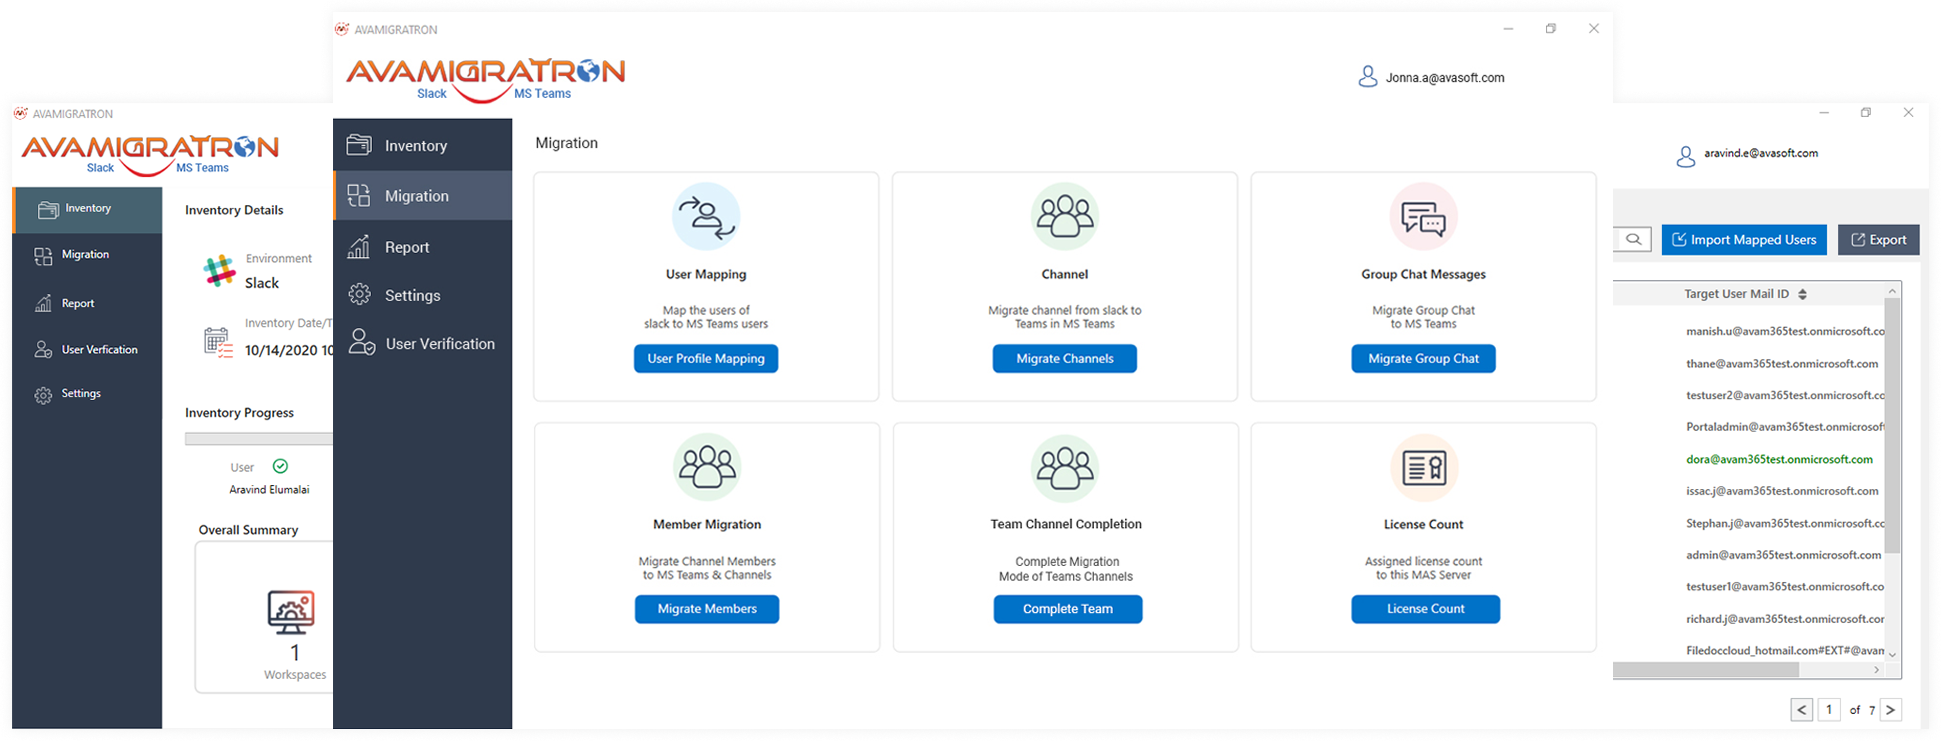Select Settings gear icon in front window sidebar
The height and width of the screenshot is (741, 1941).
(359, 294)
